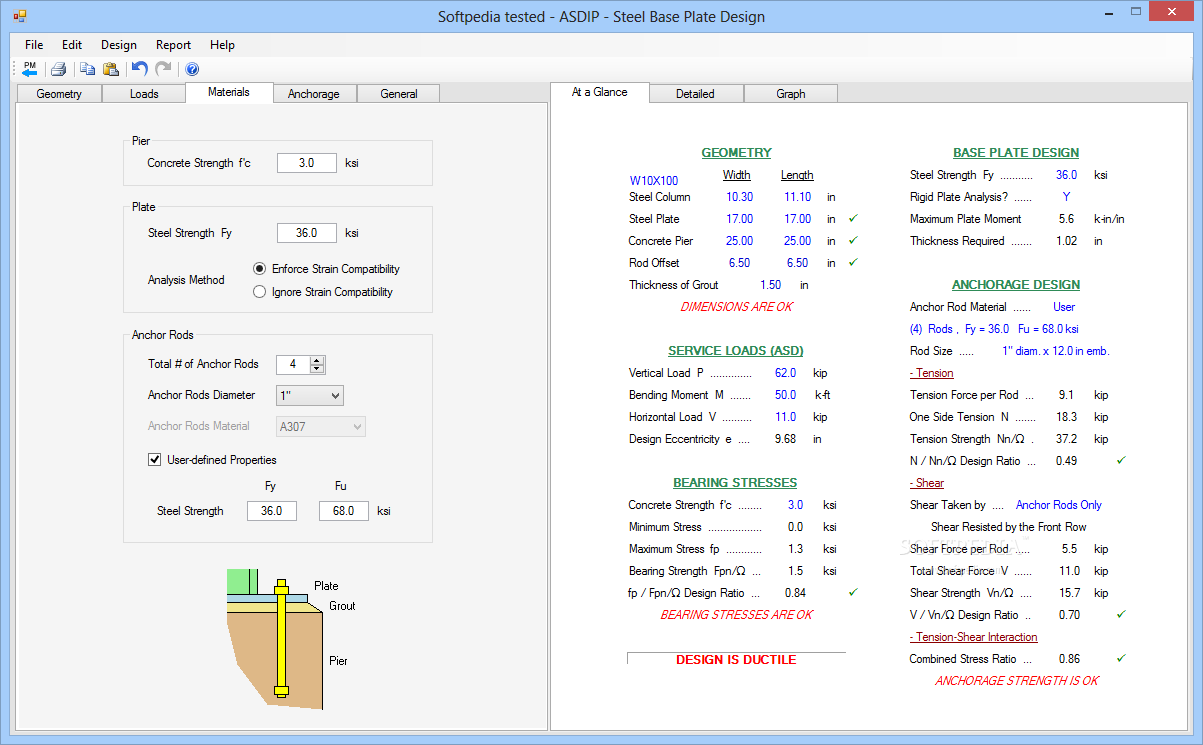
Task: Click the Rigid Plate Analysis value Y
Action: [1067, 197]
